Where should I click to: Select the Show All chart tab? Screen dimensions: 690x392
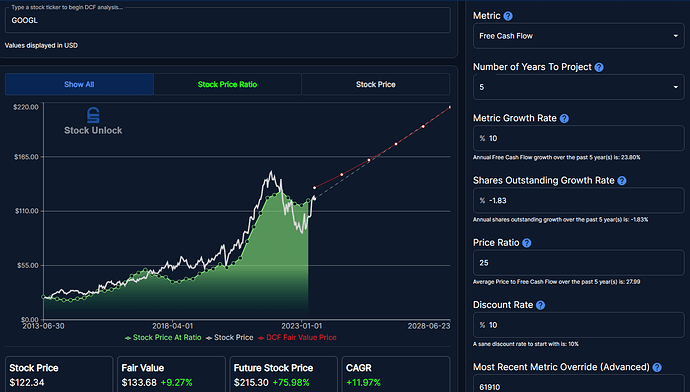(79, 84)
